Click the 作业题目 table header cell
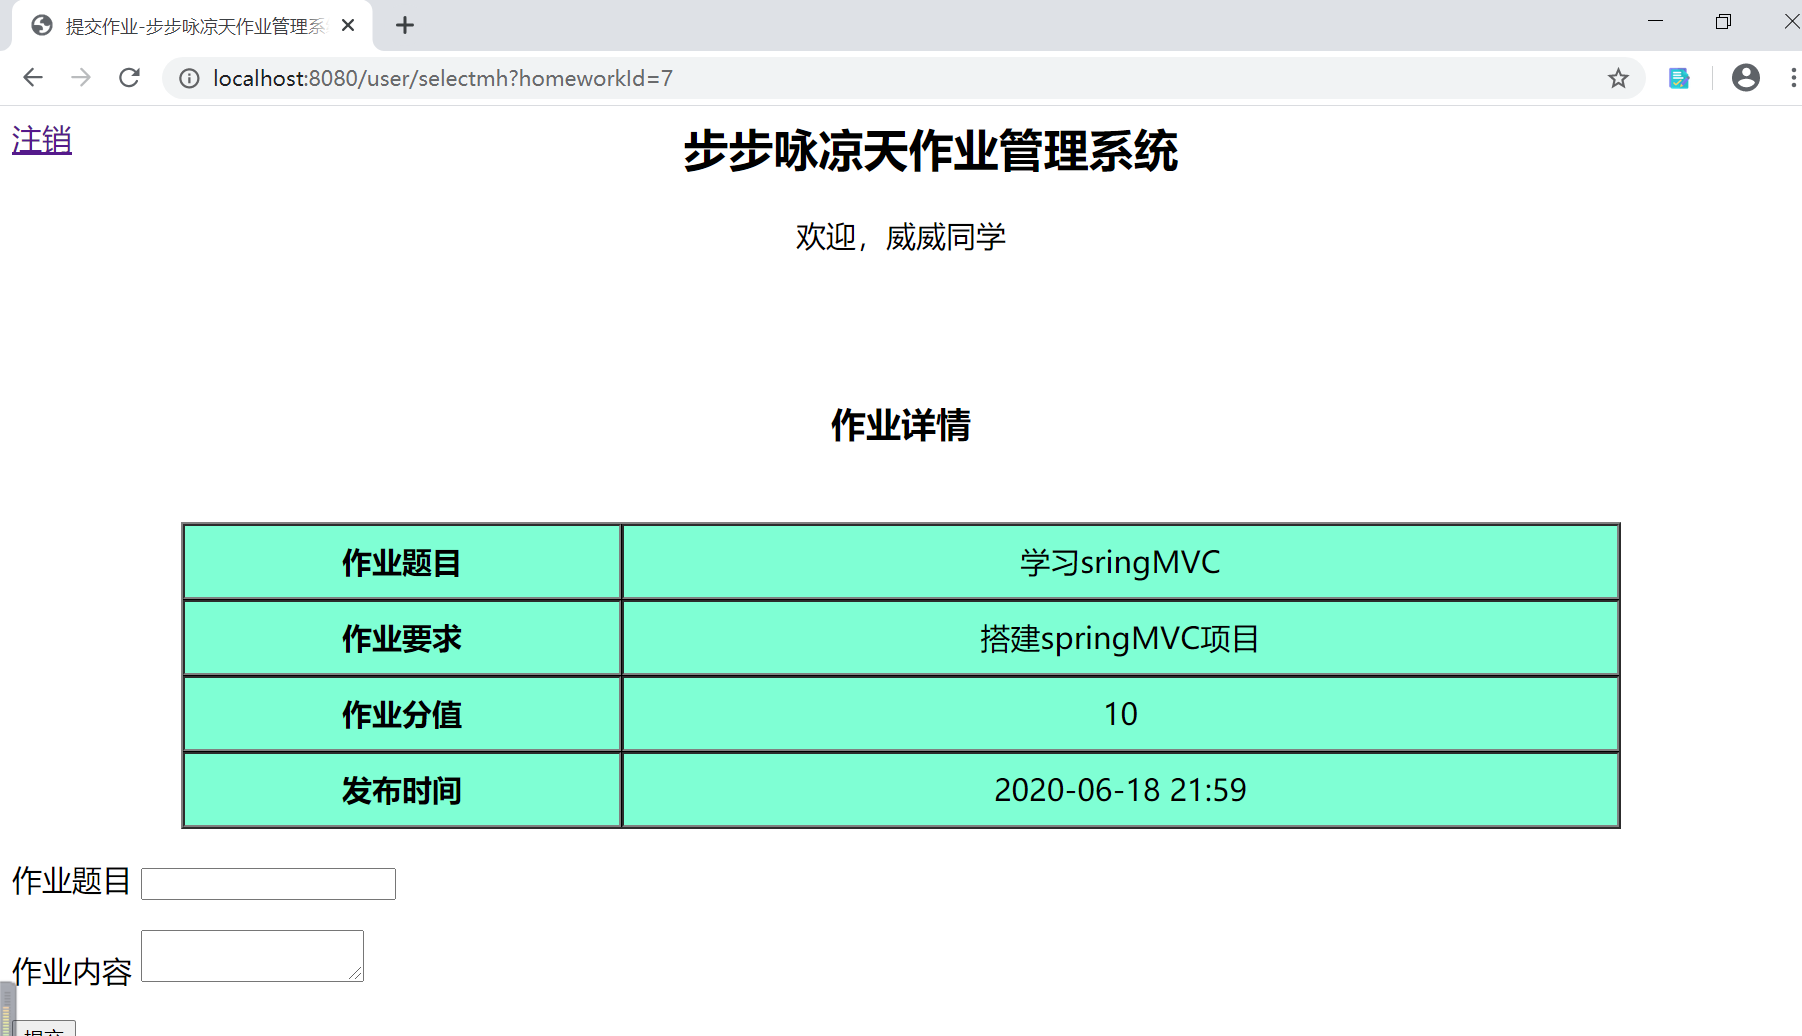 pos(402,562)
